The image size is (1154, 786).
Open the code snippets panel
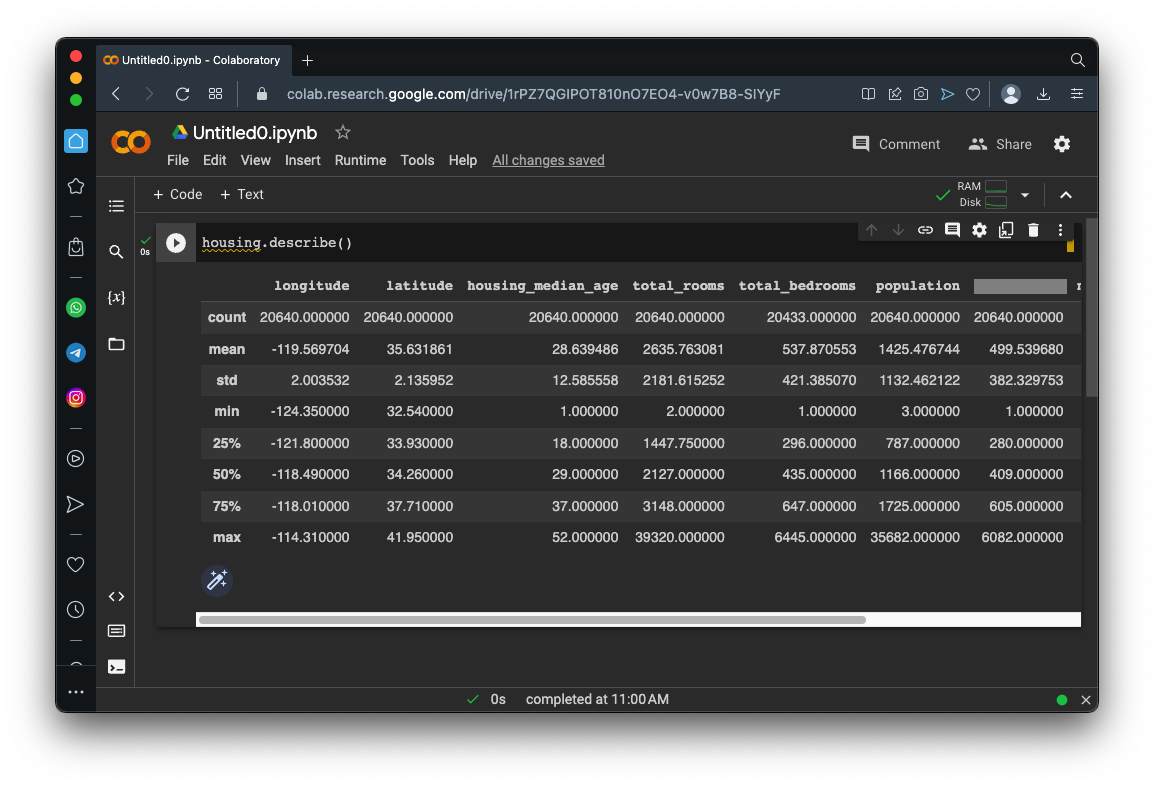point(116,596)
